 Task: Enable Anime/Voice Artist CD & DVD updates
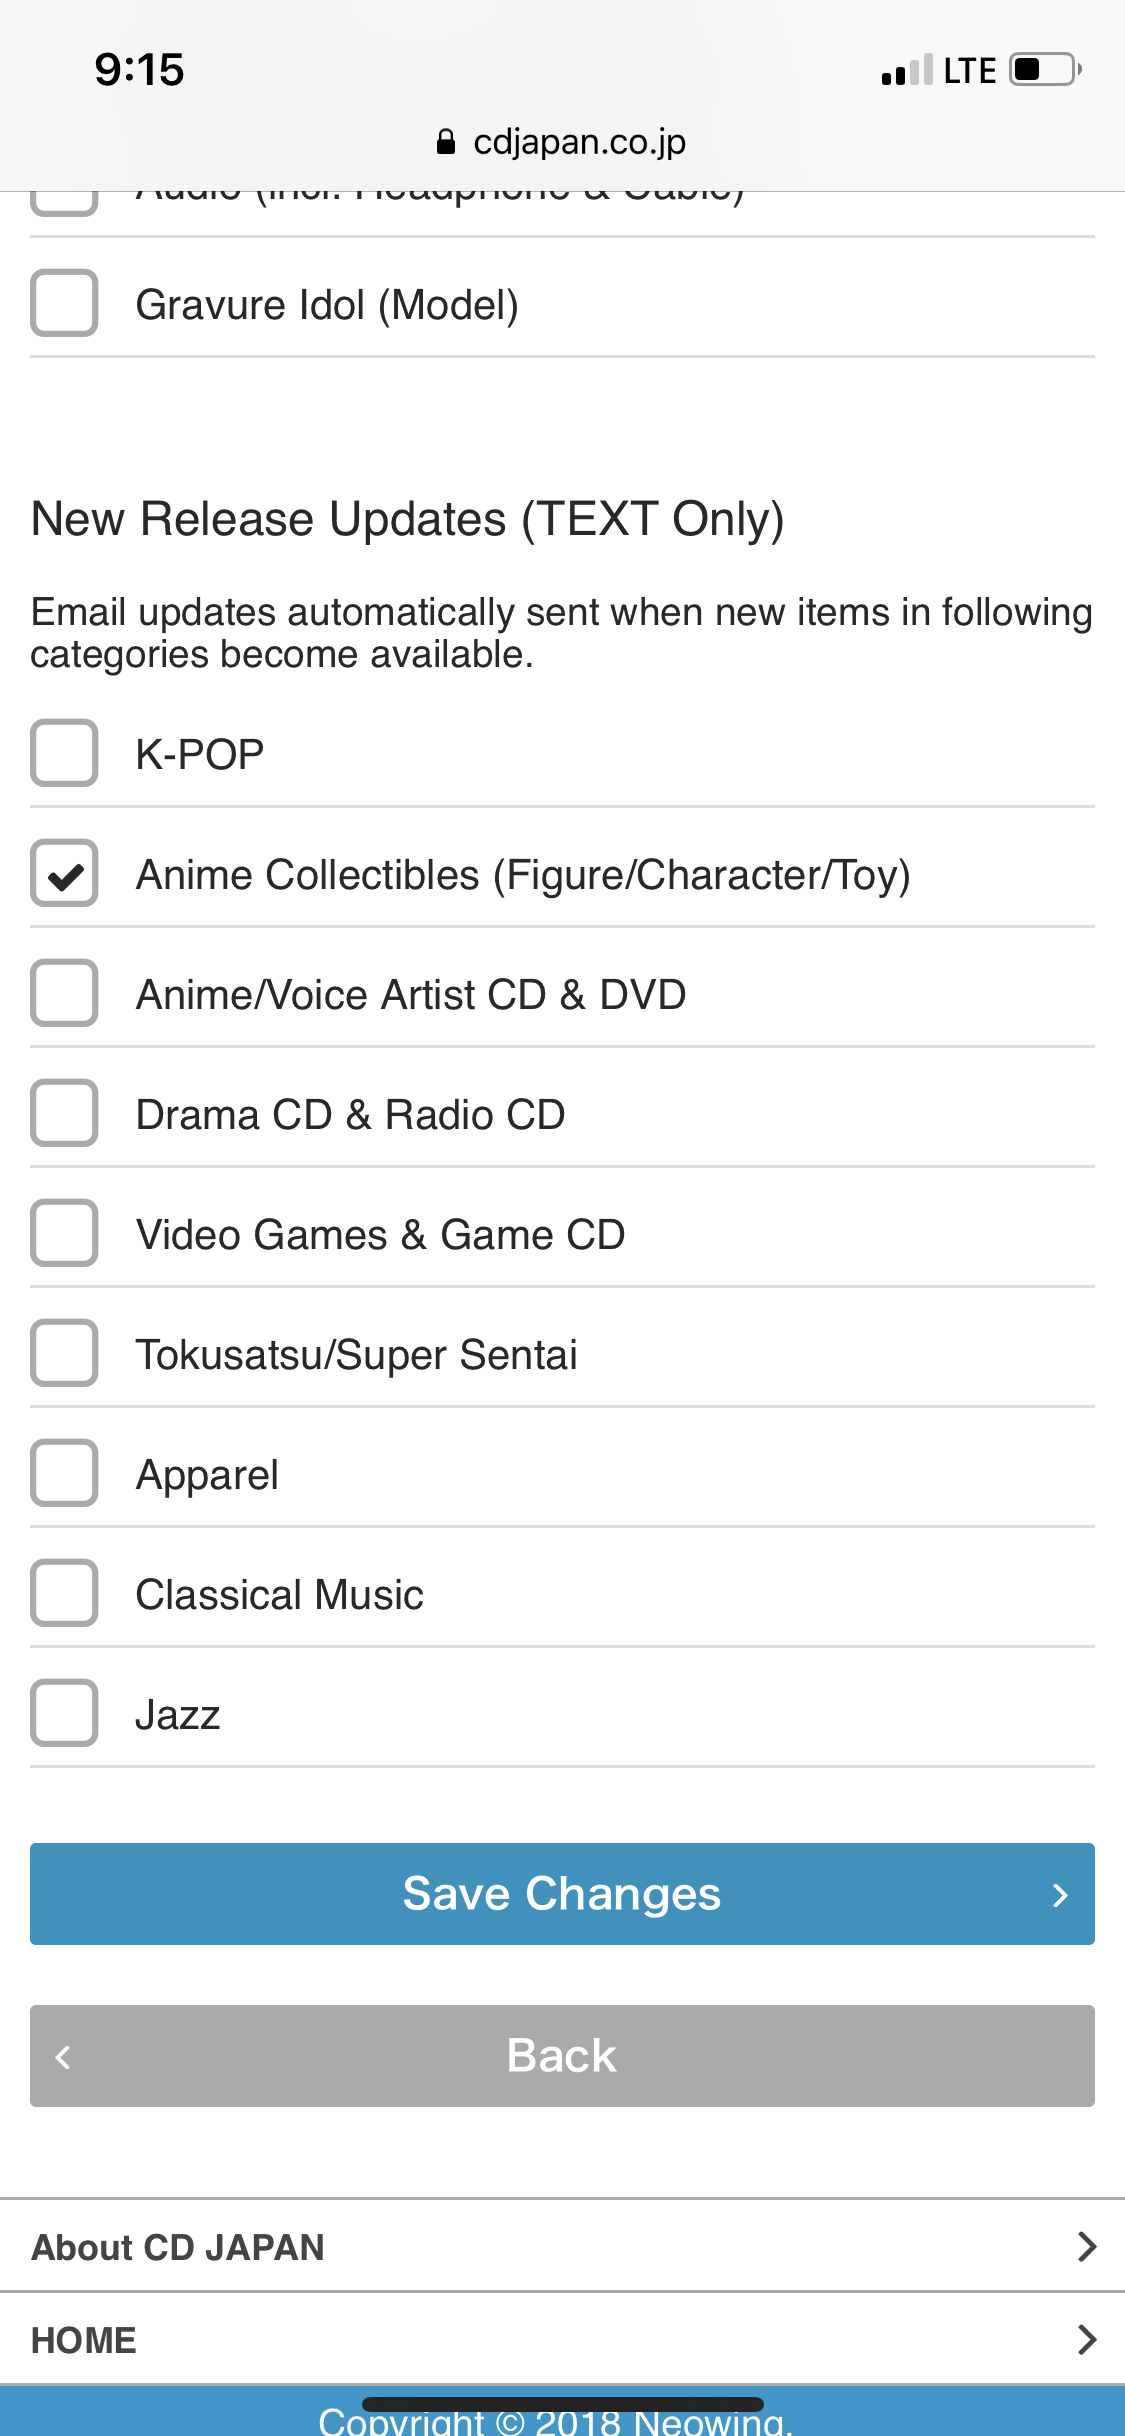tap(64, 993)
